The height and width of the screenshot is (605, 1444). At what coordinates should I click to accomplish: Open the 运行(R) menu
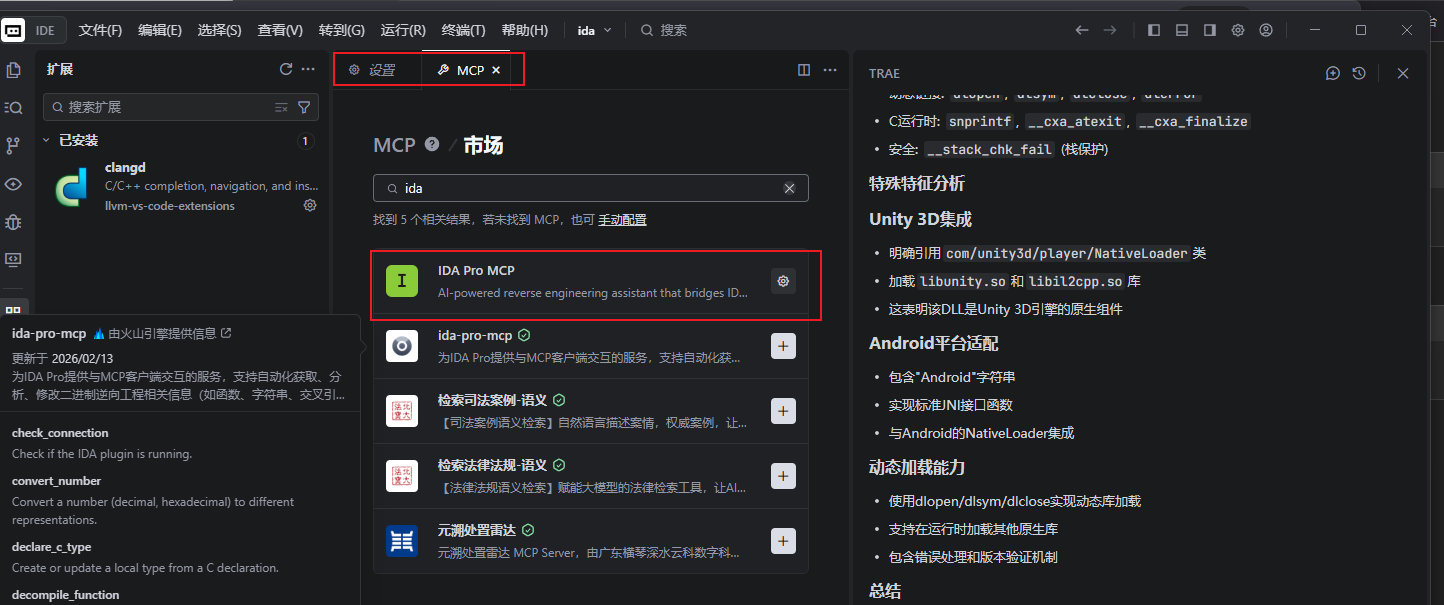point(403,30)
